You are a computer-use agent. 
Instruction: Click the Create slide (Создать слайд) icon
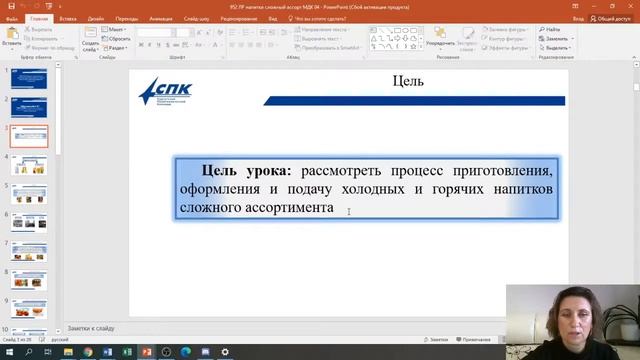pos(90,33)
